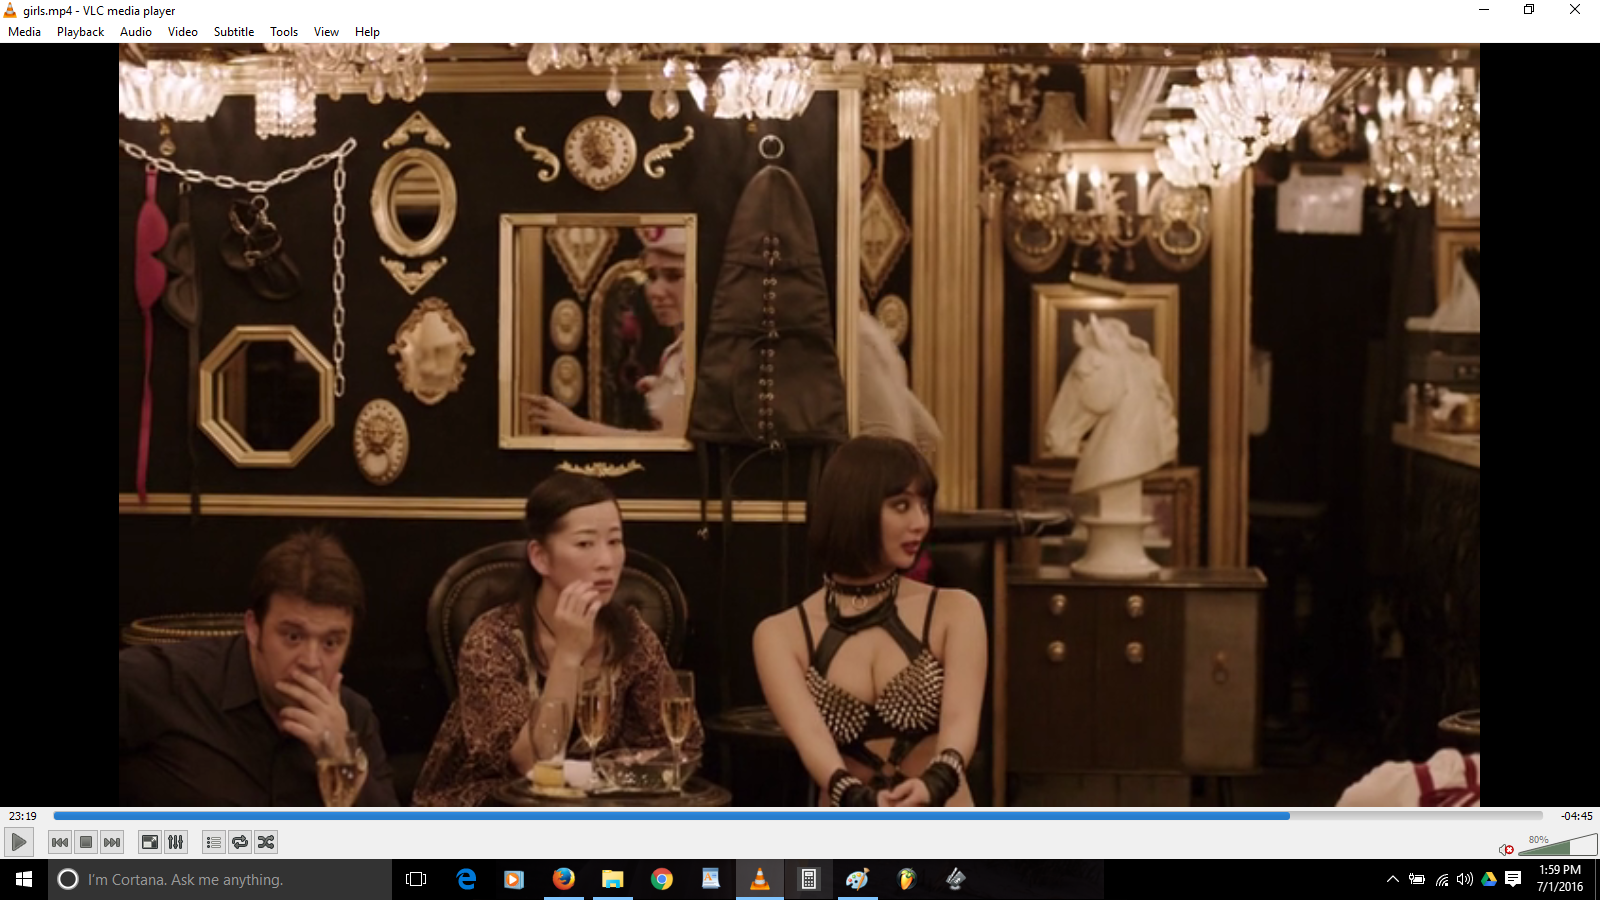Show hidden system tray icons

click(x=1392, y=880)
